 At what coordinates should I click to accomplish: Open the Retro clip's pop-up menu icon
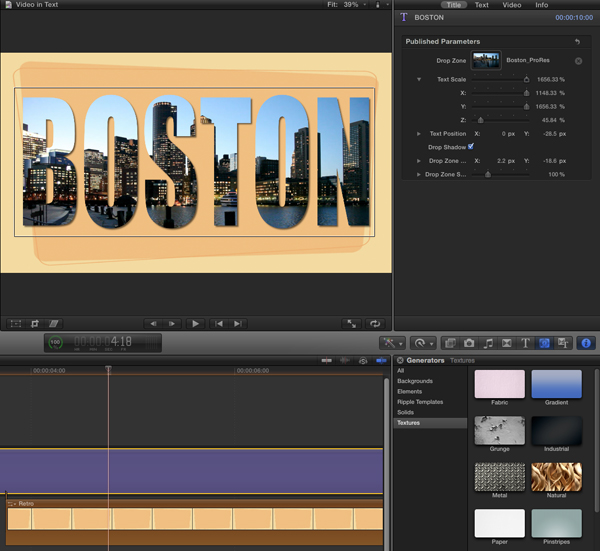click(x=10, y=504)
